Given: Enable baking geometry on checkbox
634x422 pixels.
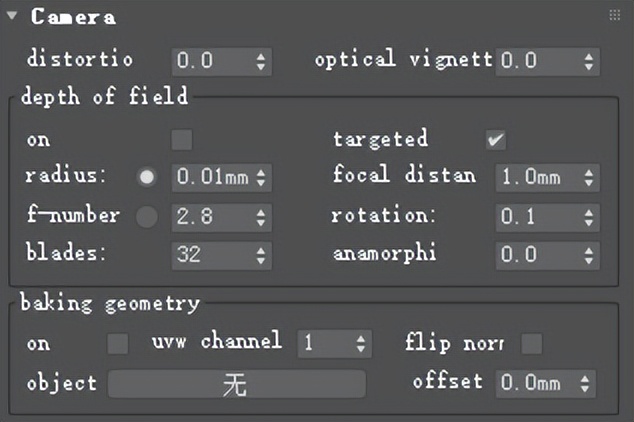Looking at the screenshot, I should click(118, 344).
